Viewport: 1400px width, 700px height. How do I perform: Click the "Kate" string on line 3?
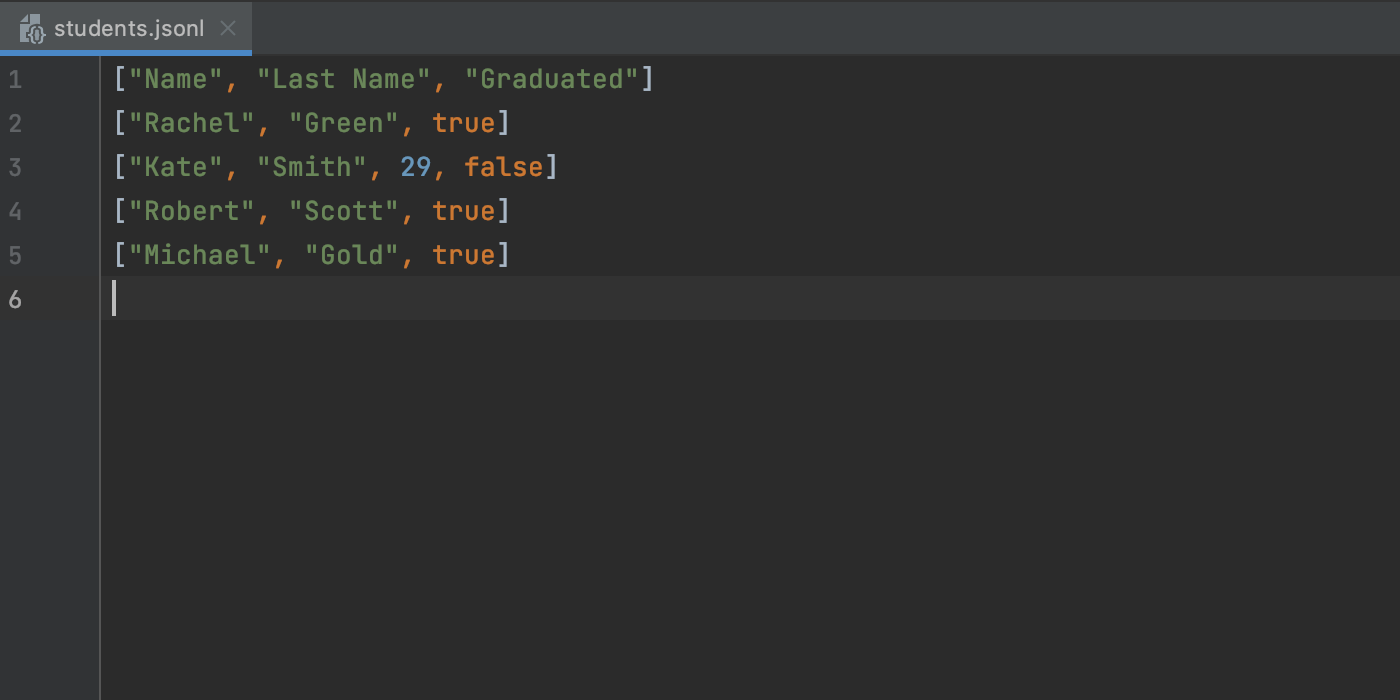pos(176,167)
